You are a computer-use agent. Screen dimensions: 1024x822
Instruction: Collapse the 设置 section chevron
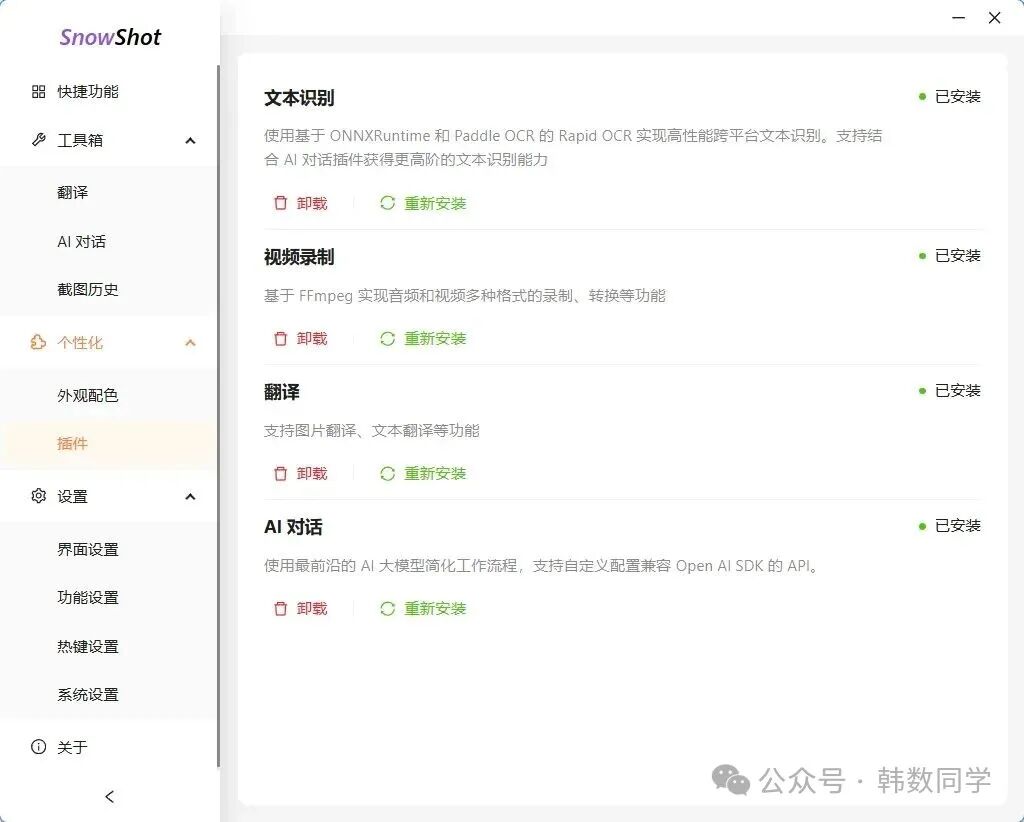pos(190,497)
